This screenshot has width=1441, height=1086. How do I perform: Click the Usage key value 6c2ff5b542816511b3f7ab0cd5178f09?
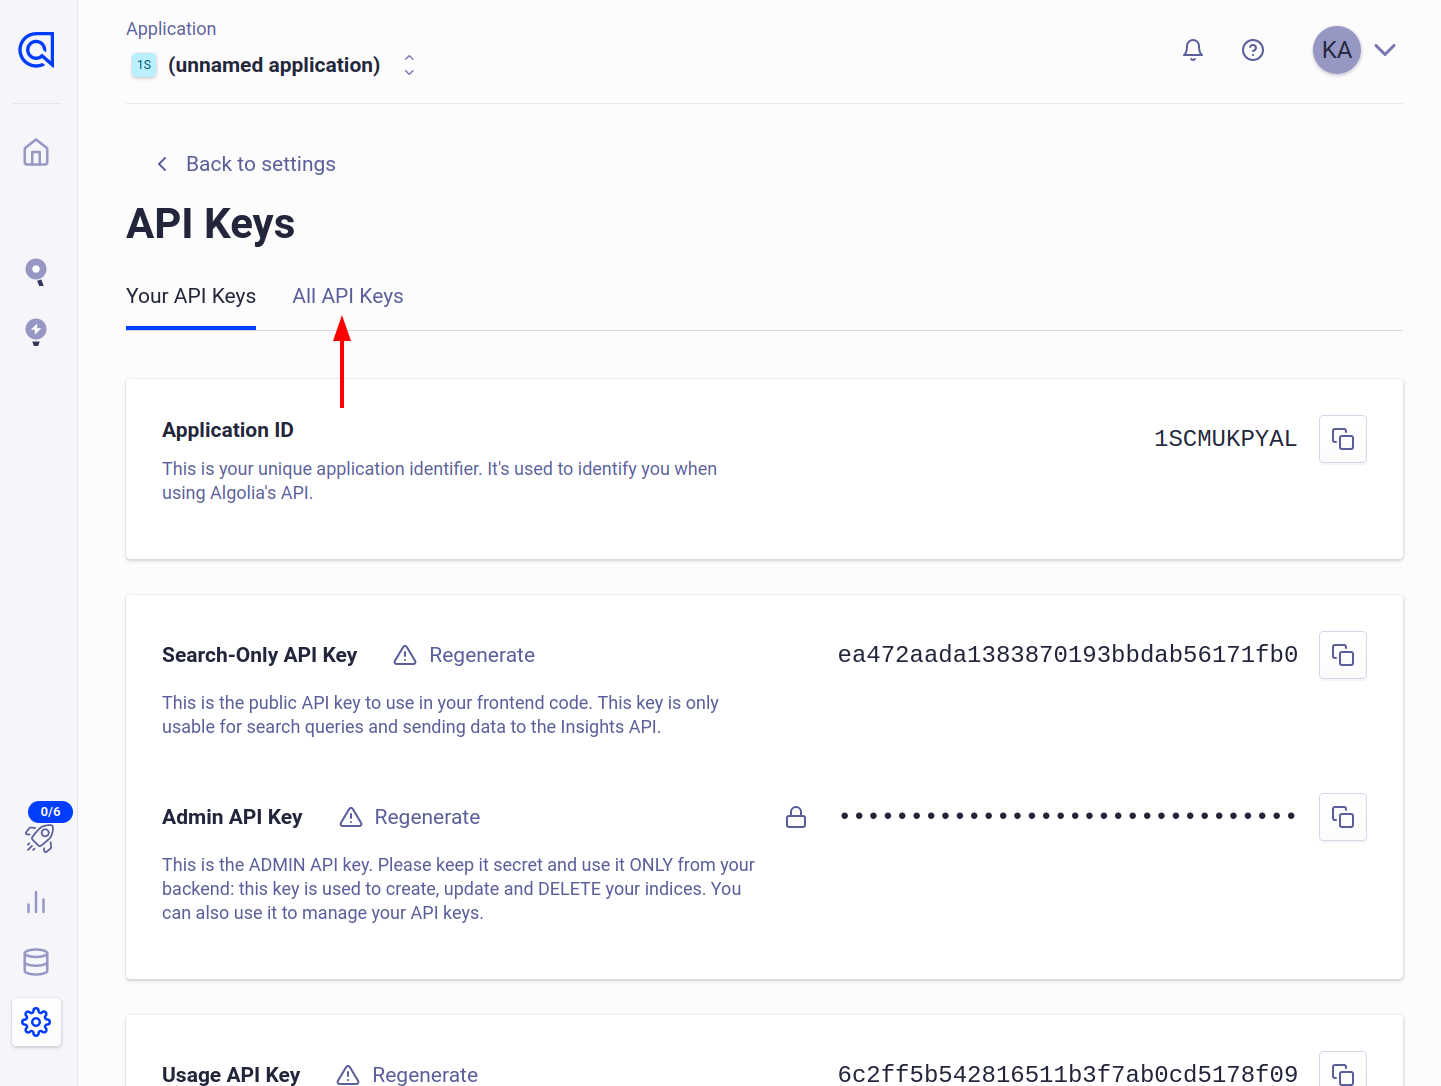coord(1068,1075)
